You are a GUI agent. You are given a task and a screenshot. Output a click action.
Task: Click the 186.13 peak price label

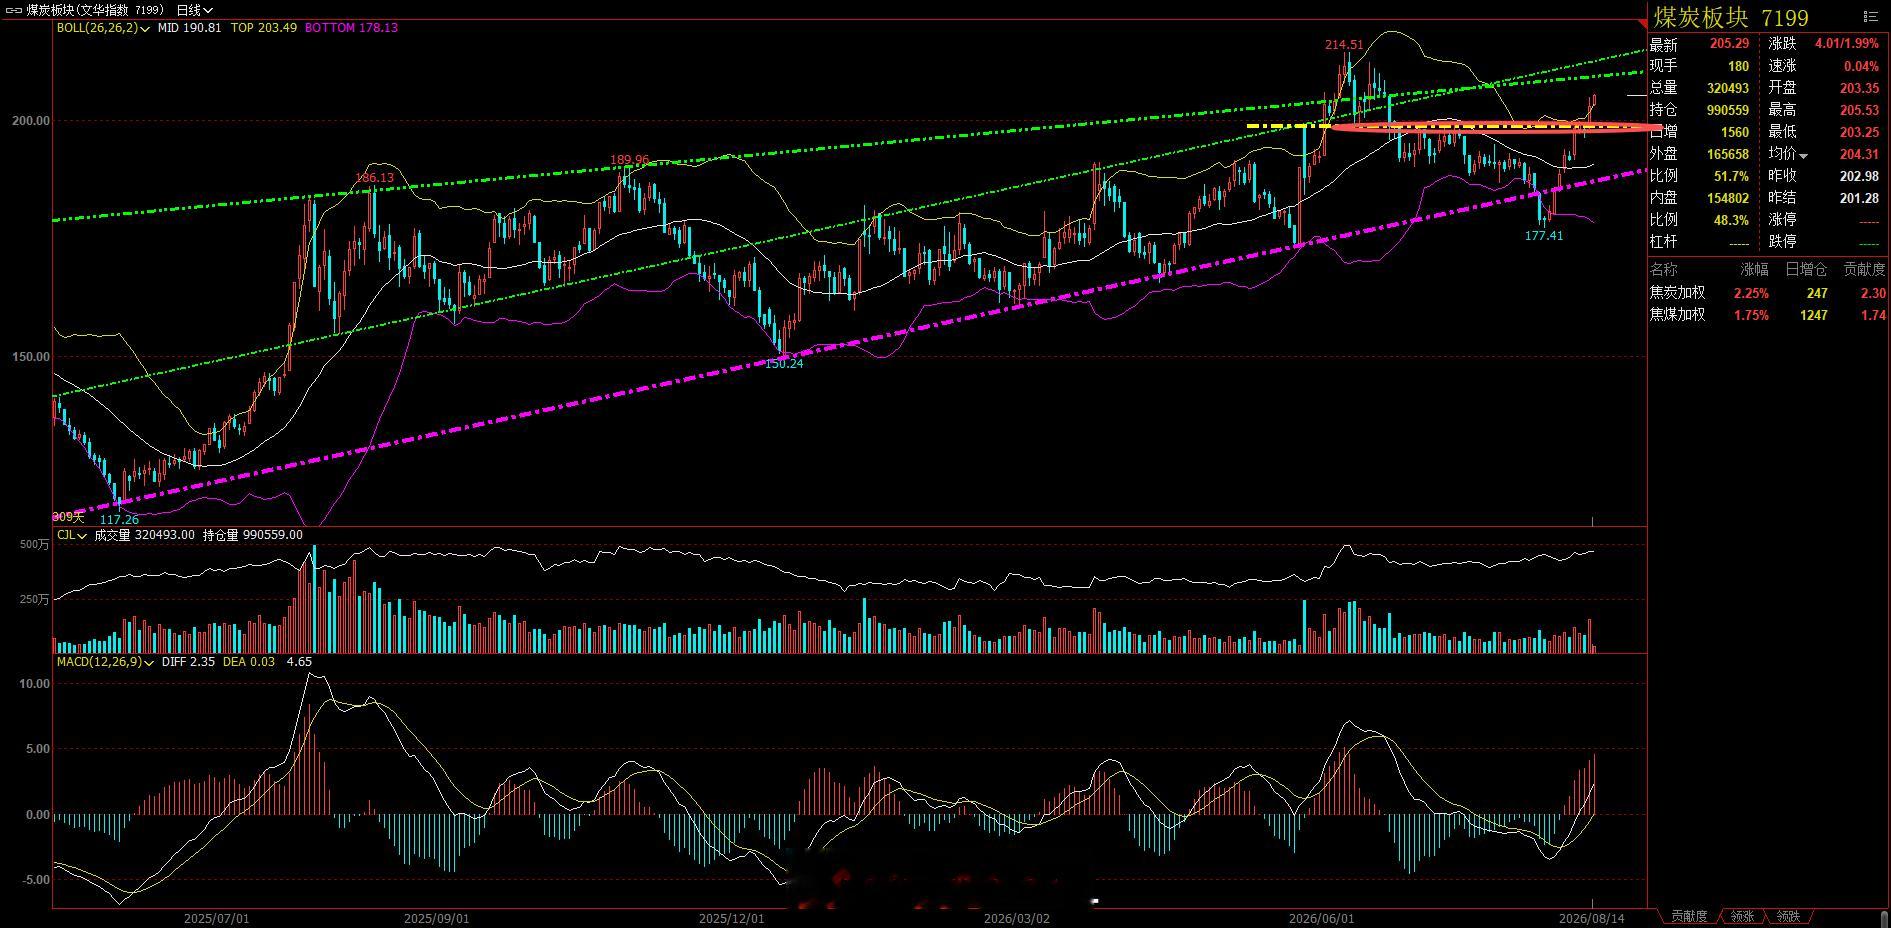click(x=374, y=178)
